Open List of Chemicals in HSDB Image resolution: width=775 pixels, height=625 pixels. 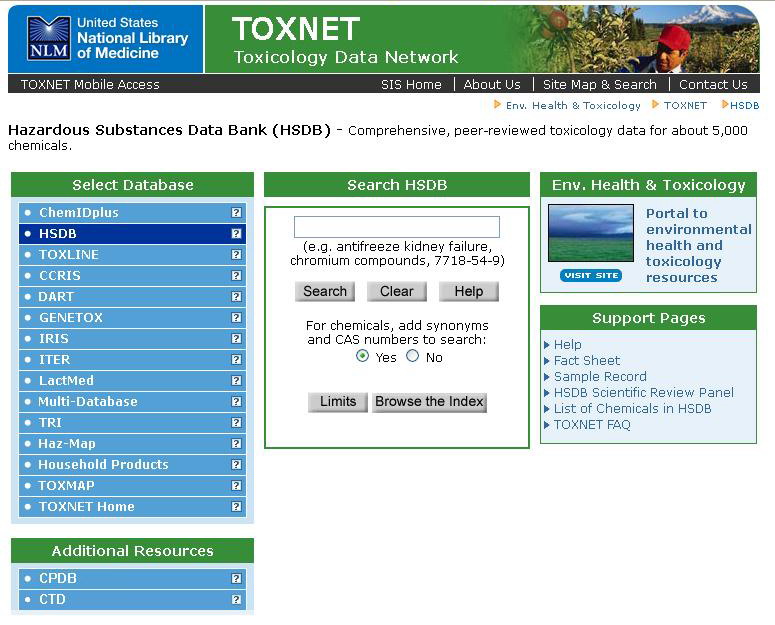(632, 409)
